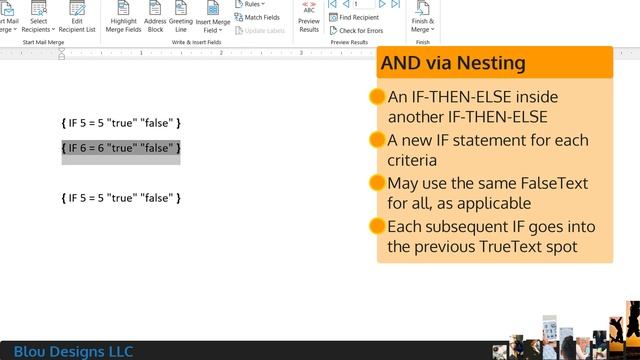Open Start Mail Merge menu
The width and height of the screenshot is (640, 360).
coord(9,17)
